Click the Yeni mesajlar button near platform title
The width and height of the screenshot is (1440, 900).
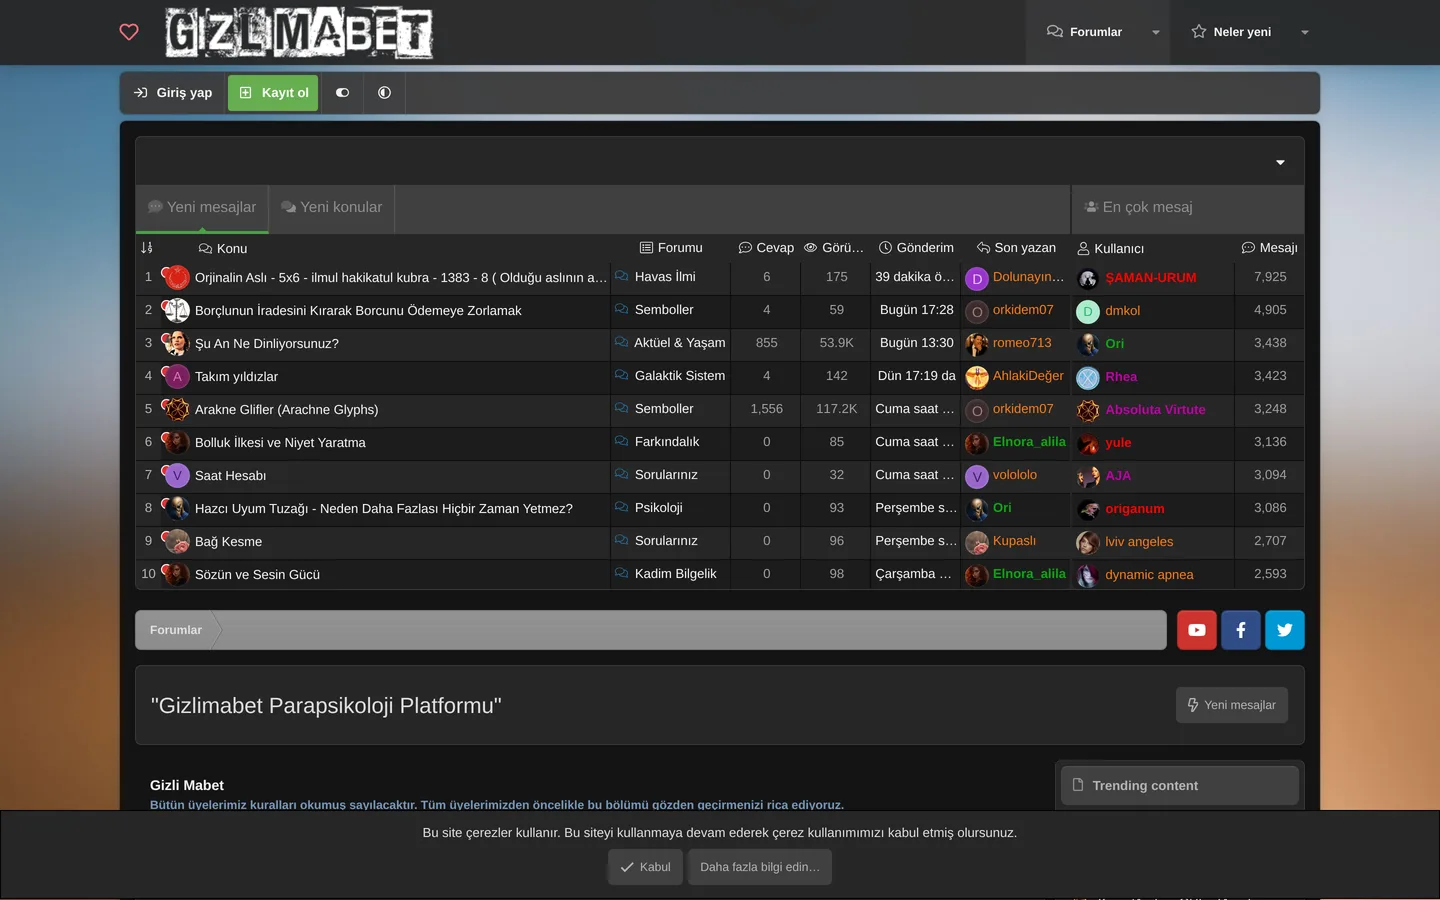1232,705
